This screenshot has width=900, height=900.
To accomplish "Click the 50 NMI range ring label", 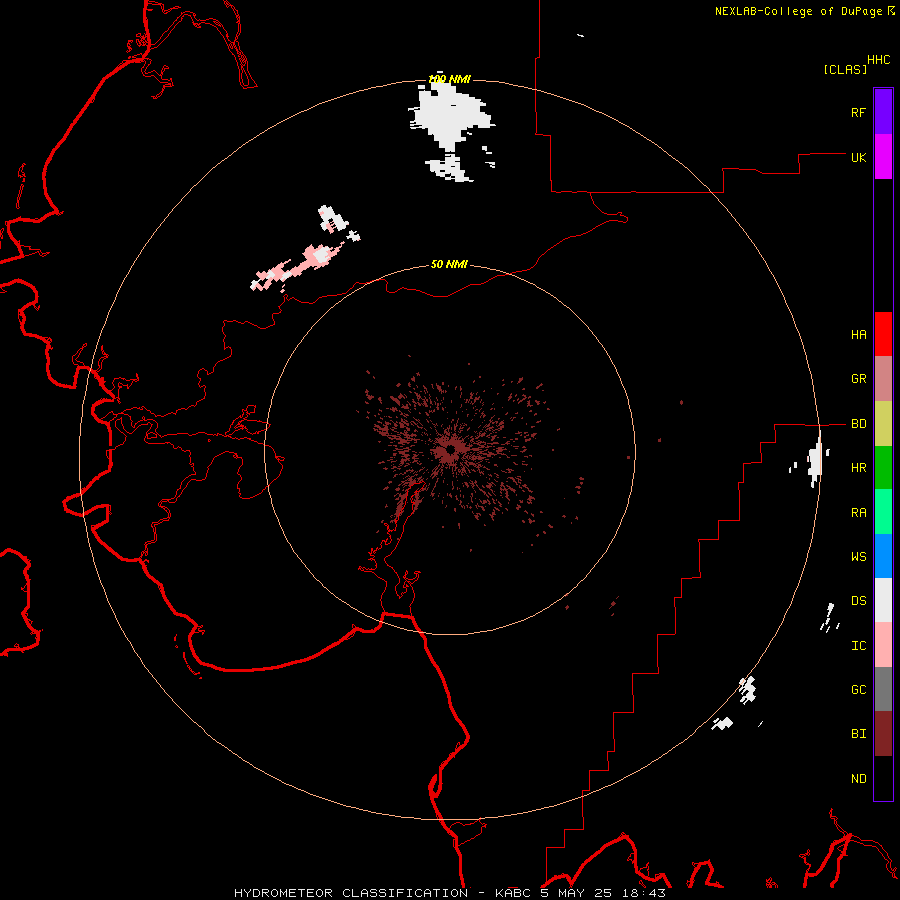I will coord(449,264).
